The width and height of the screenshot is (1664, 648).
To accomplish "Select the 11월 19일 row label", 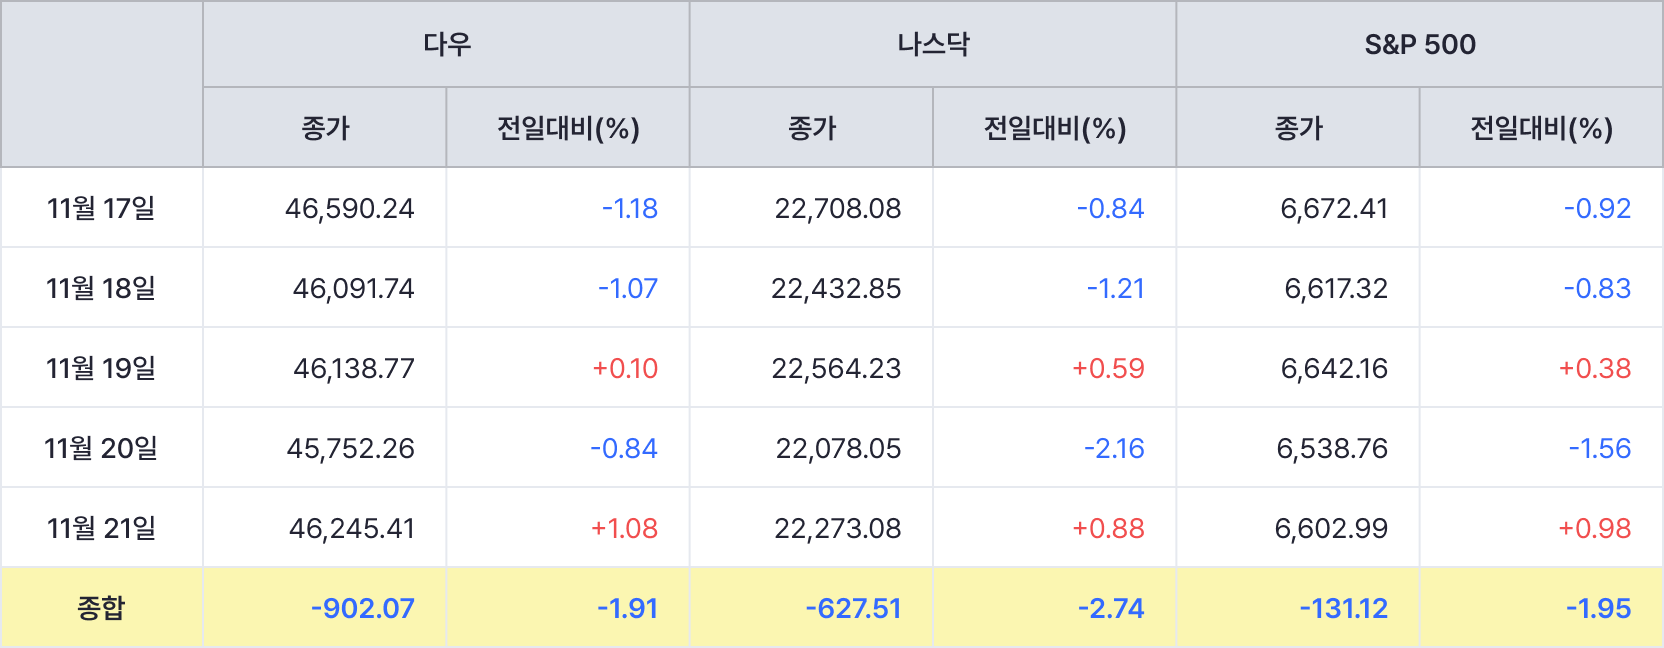I will (x=101, y=368).
